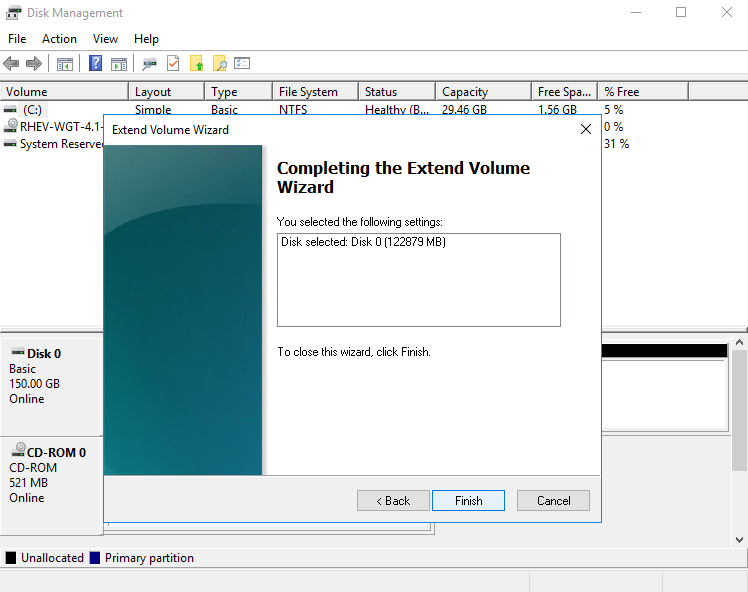Select the CD-ROM 0 disk panel
The image size is (748, 592).
tap(50, 475)
